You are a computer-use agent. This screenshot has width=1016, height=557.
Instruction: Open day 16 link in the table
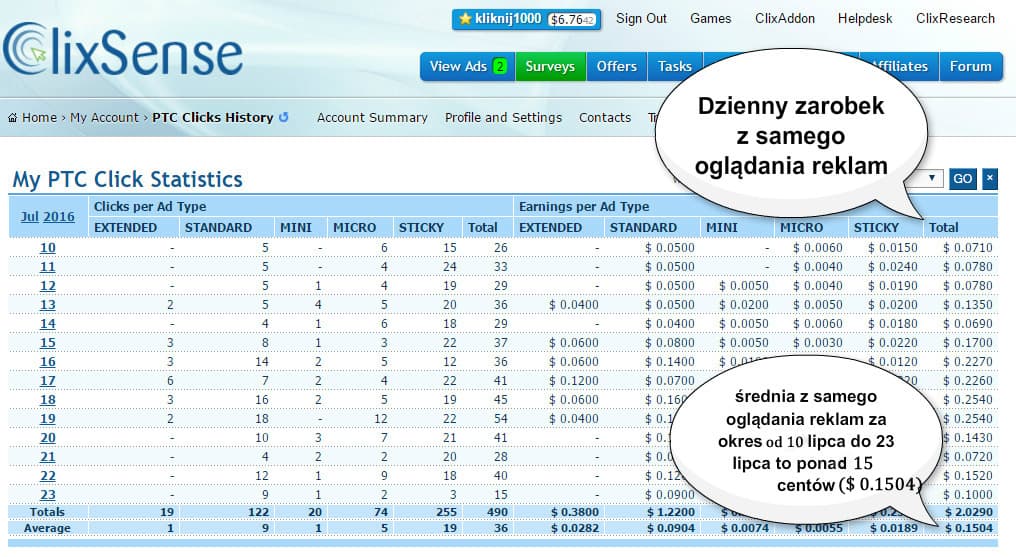pos(48,362)
